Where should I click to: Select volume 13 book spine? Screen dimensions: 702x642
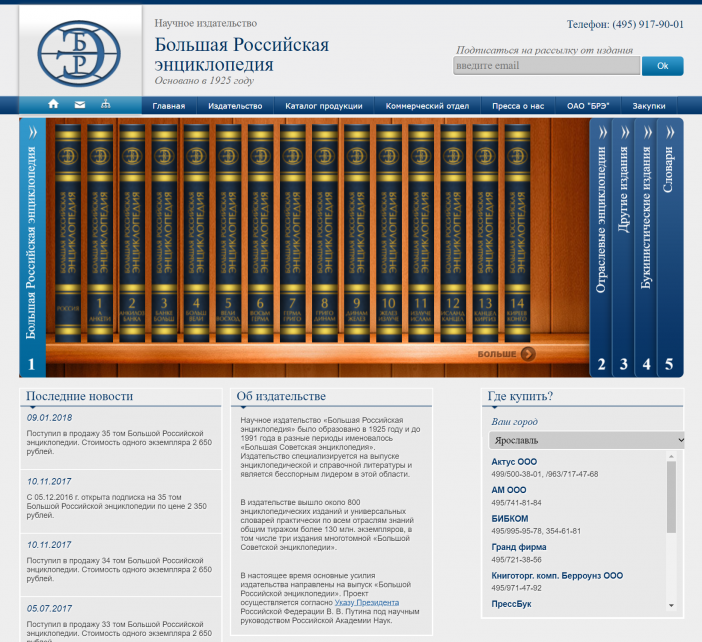[485, 233]
